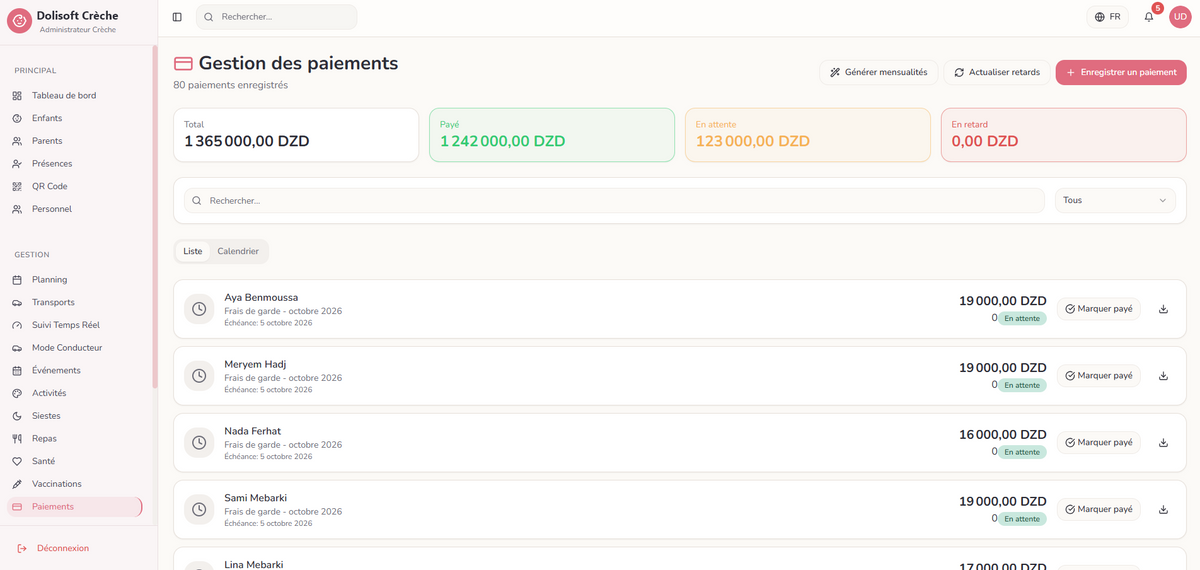This screenshot has height=570, width=1200.
Task: Click the UD user avatar
Action: pos(1180,17)
